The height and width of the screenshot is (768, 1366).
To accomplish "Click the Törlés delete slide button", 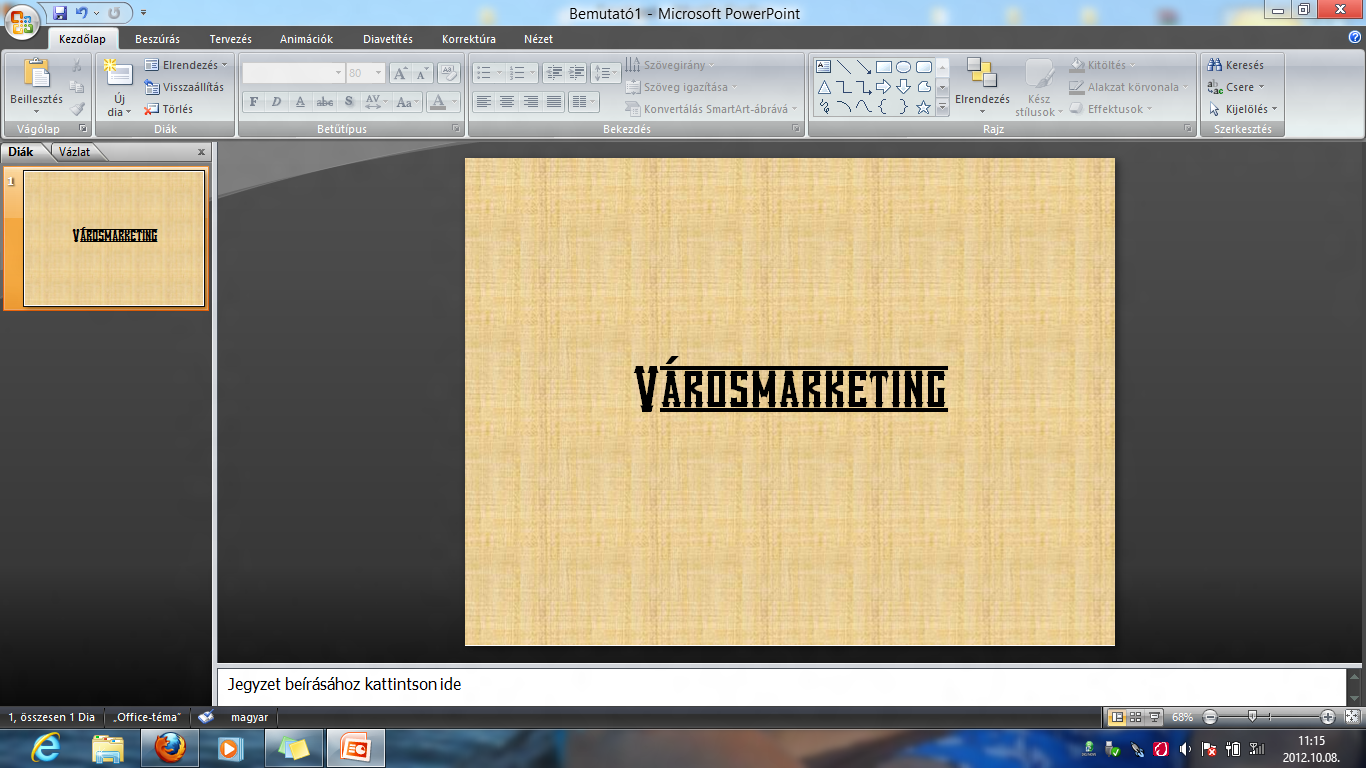I will (x=169, y=109).
